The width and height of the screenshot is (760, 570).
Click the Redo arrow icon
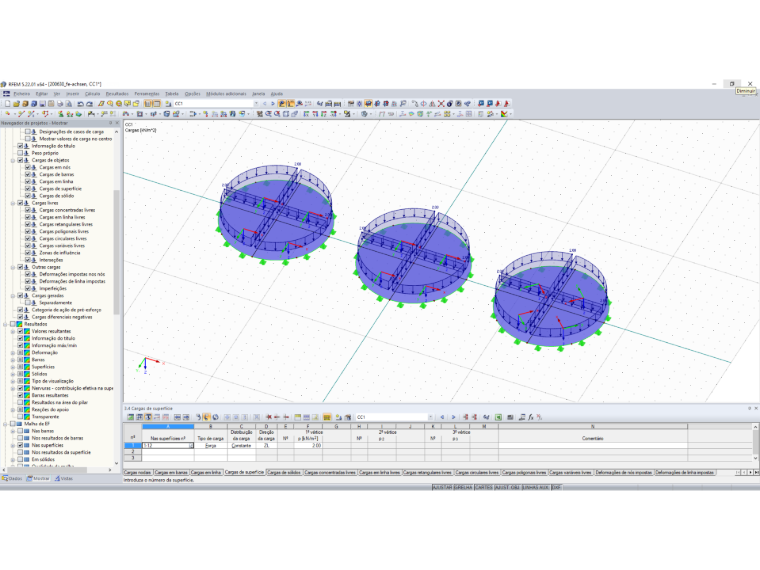click(x=89, y=104)
